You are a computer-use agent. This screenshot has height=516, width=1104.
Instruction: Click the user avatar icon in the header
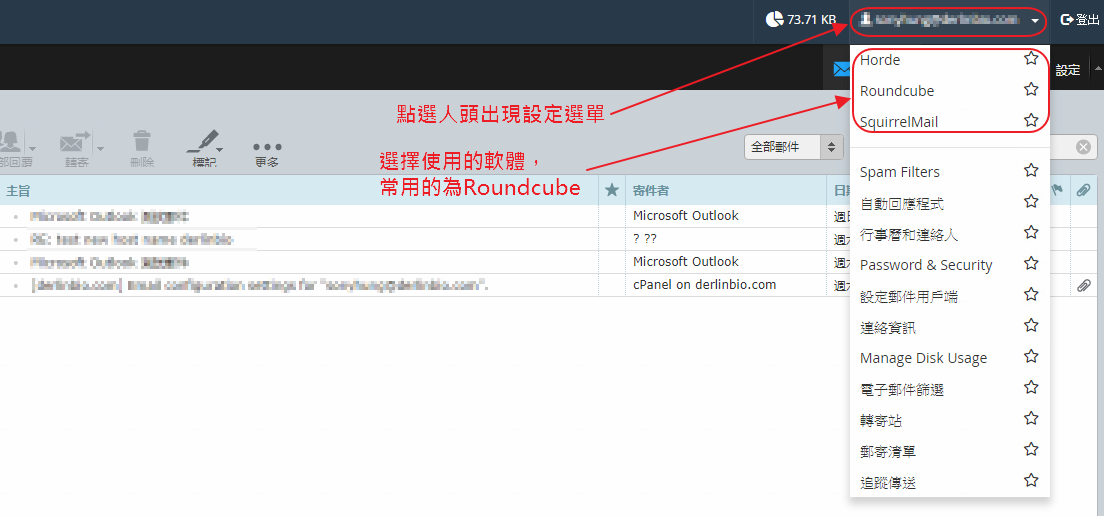point(865,20)
